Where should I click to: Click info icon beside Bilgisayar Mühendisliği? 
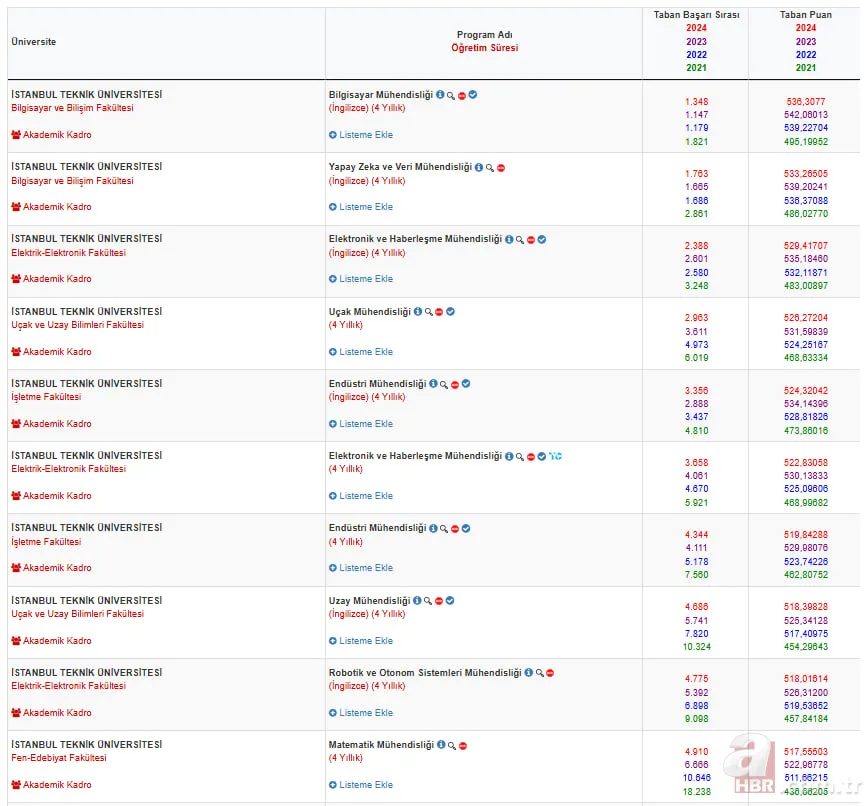(x=439, y=95)
